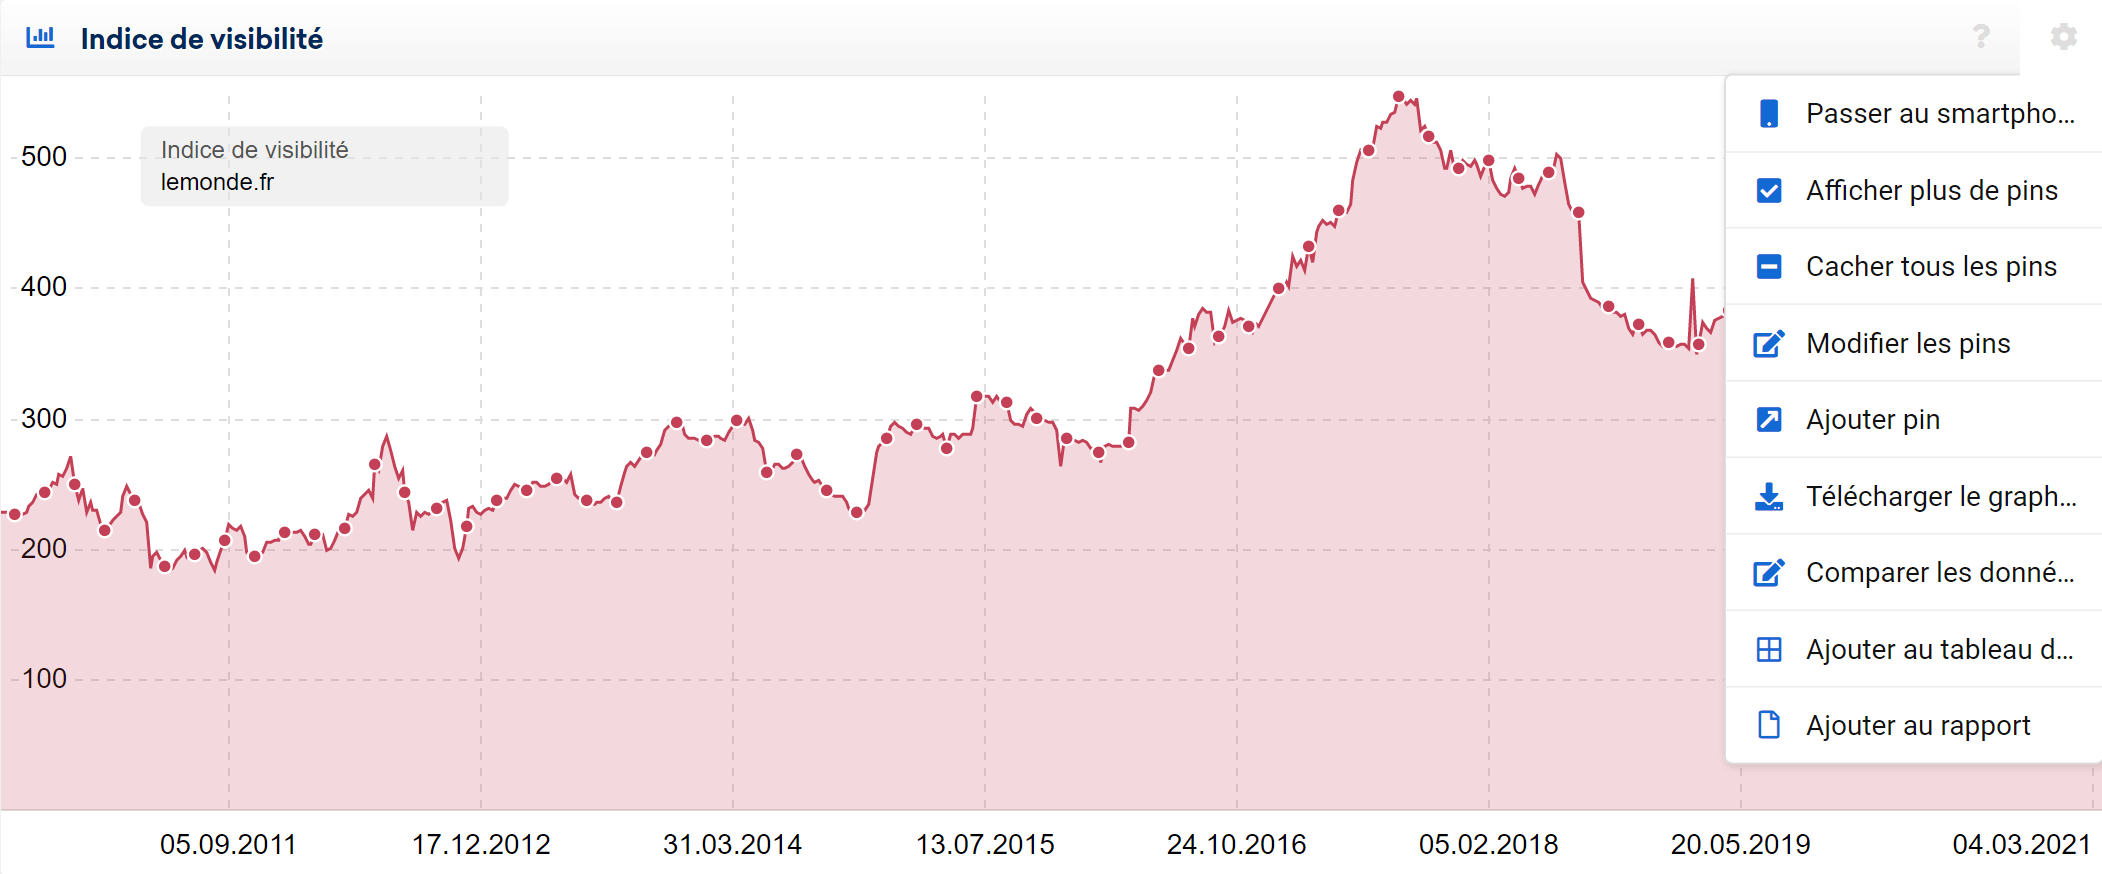This screenshot has height=874, width=2102.
Task: Click the Comparer les données edit icon
Action: [x=1769, y=572]
